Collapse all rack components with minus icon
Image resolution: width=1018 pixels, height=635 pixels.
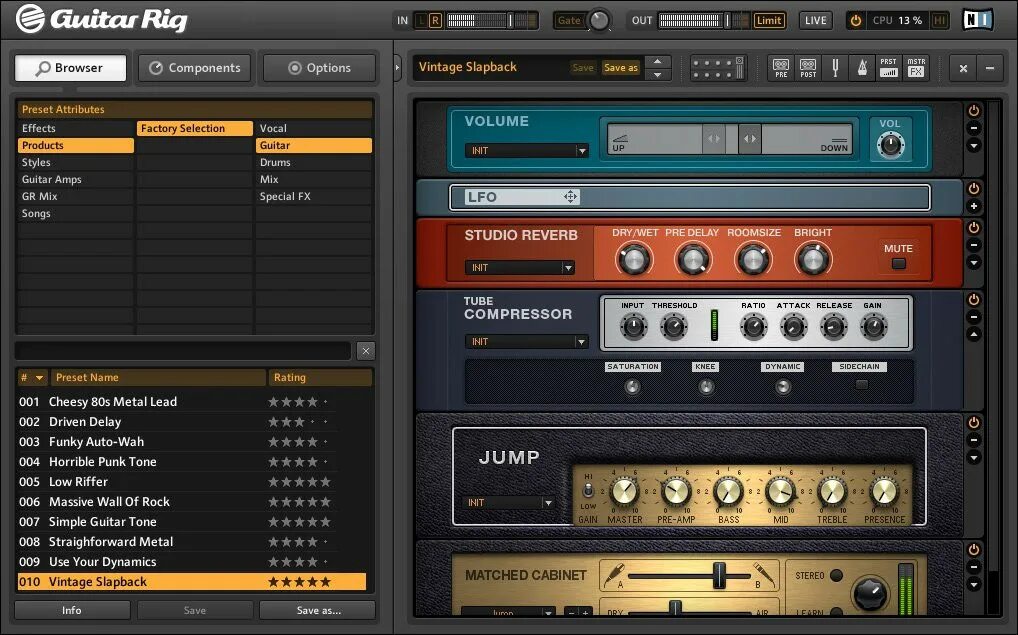tap(990, 68)
